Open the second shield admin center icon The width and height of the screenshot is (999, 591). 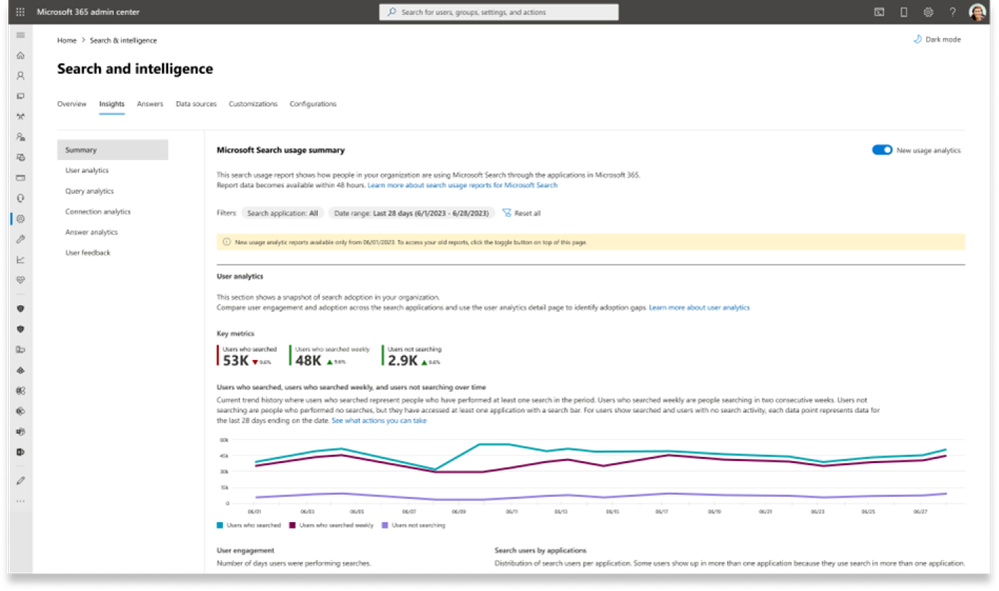coord(20,329)
